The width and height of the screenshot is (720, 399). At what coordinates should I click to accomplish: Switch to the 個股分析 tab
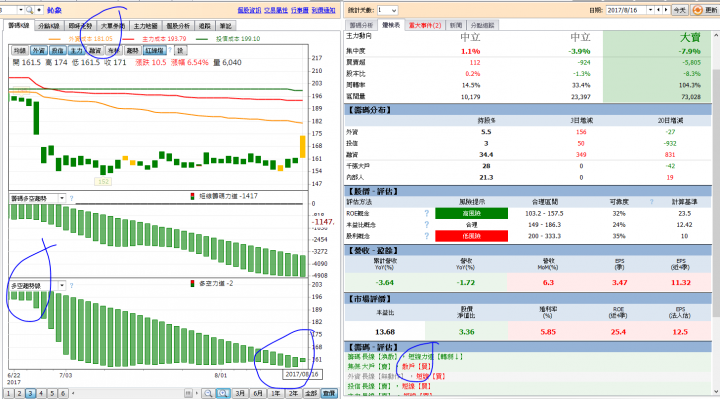tap(178, 26)
